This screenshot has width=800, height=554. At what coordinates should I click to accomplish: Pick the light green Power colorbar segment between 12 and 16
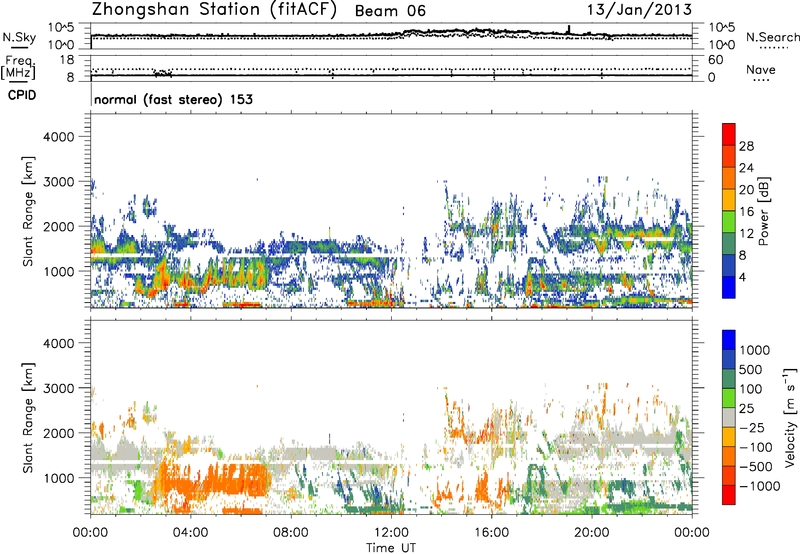(729, 221)
